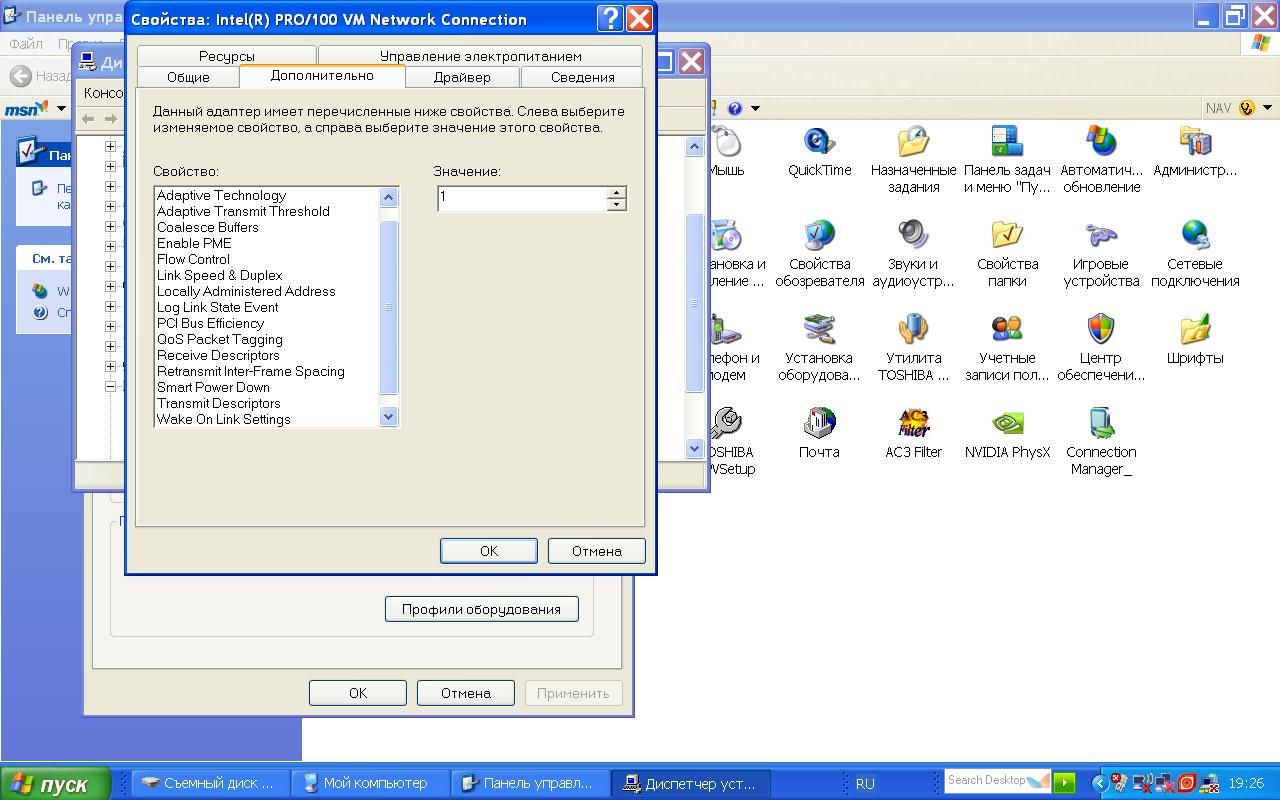The image size is (1280, 800).
Task: Open the Почта mail icon
Action: pos(819,425)
